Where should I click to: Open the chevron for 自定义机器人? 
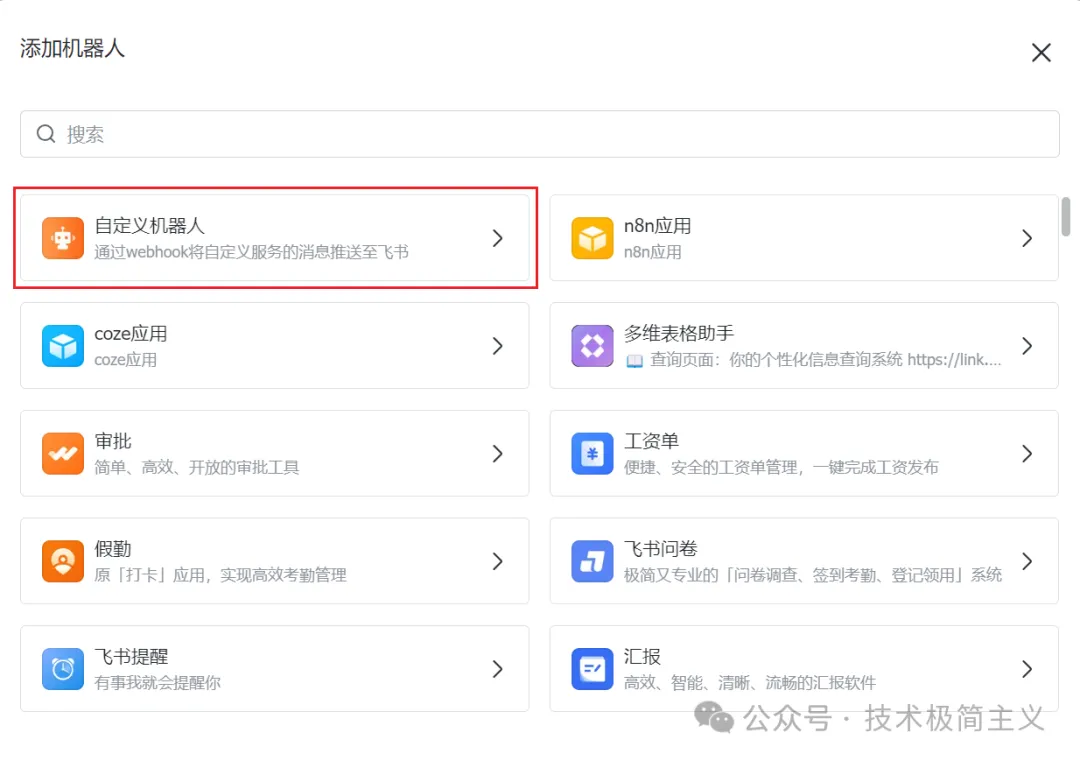(497, 238)
